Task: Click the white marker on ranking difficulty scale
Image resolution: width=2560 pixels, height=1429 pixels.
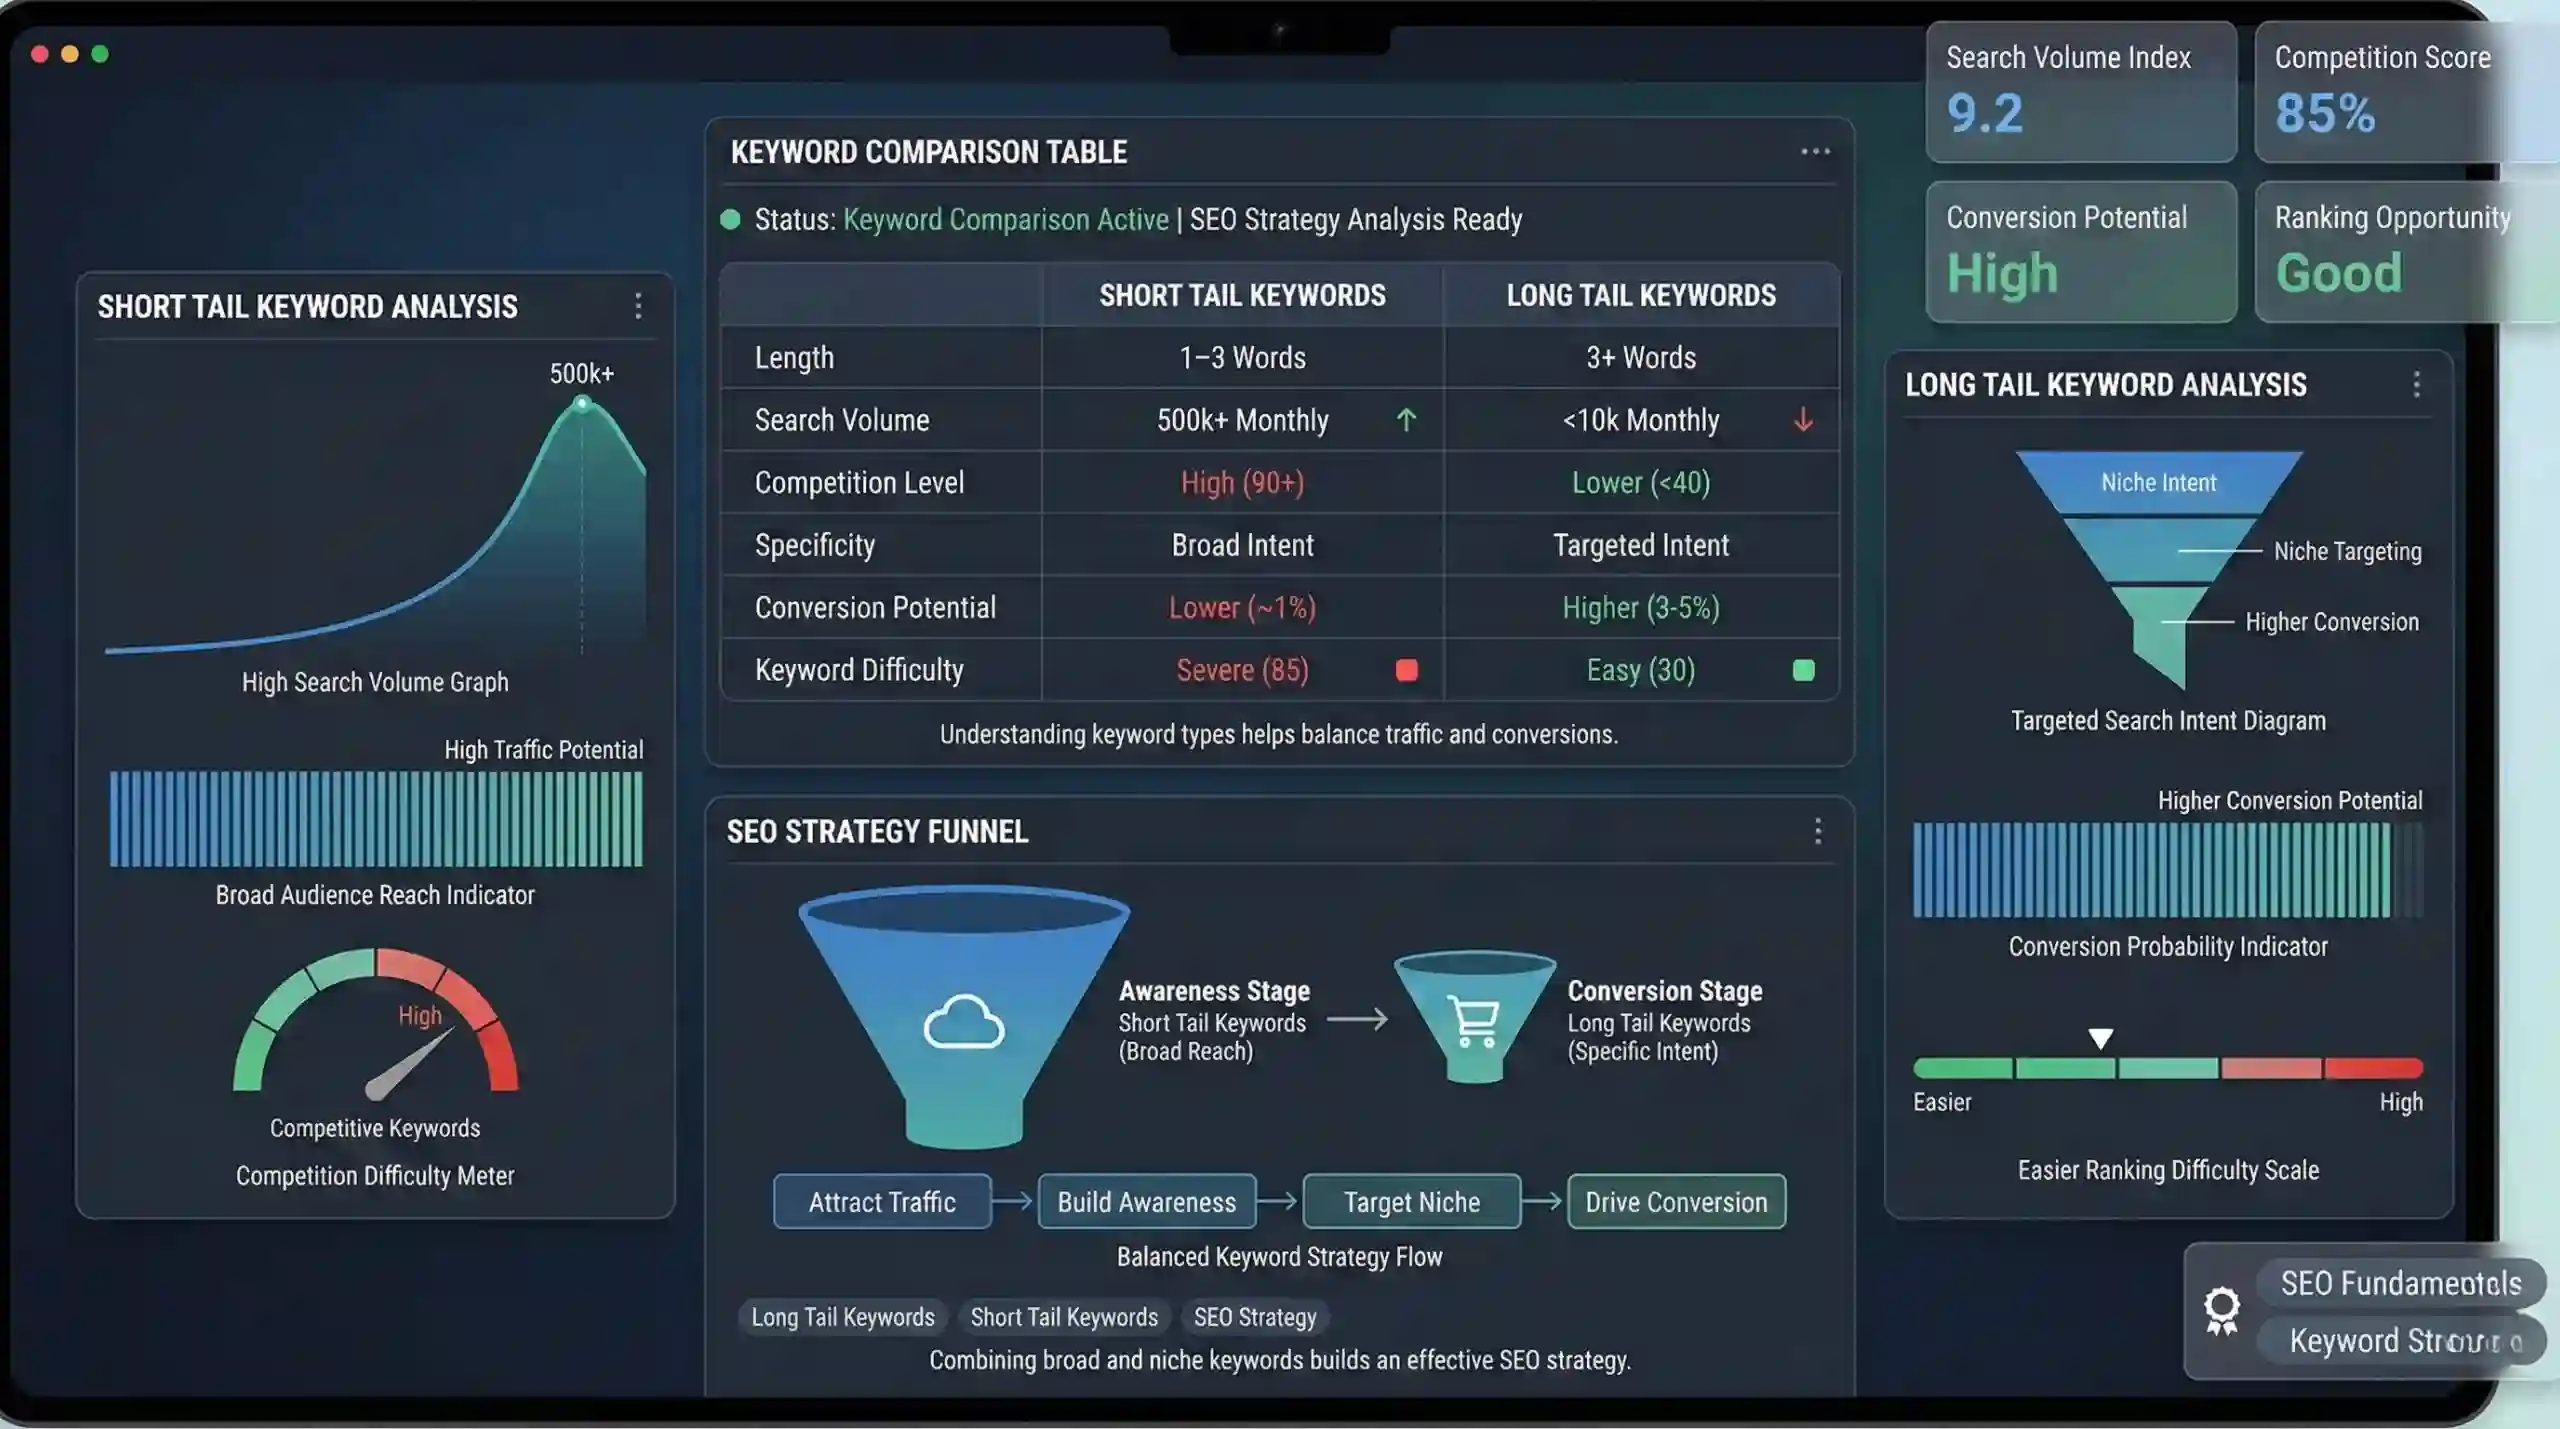Action: pos(2100,1038)
